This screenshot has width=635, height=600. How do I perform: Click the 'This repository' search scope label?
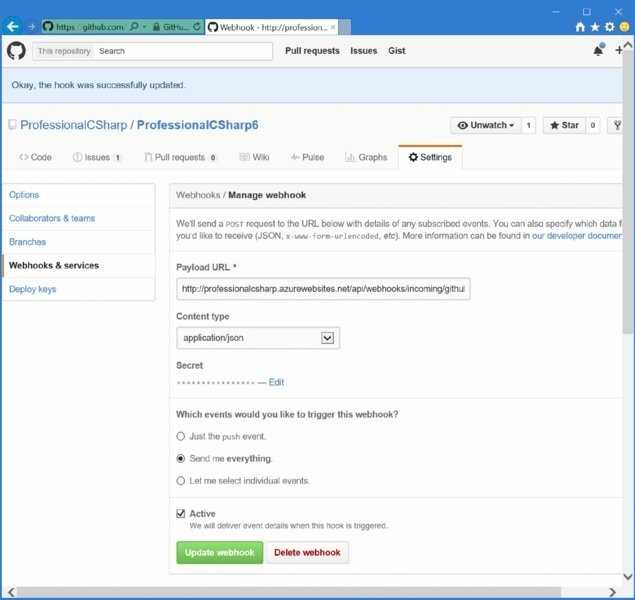point(64,51)
